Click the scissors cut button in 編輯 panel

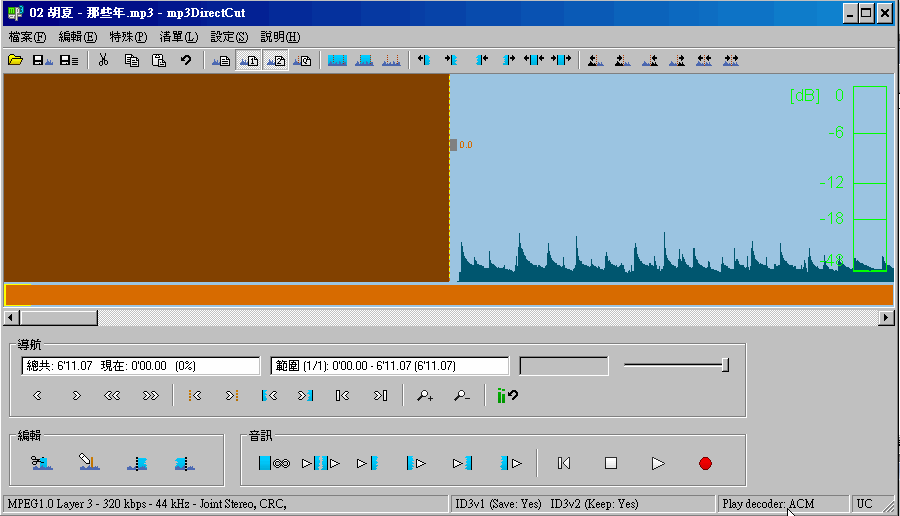tap(41, 463)
